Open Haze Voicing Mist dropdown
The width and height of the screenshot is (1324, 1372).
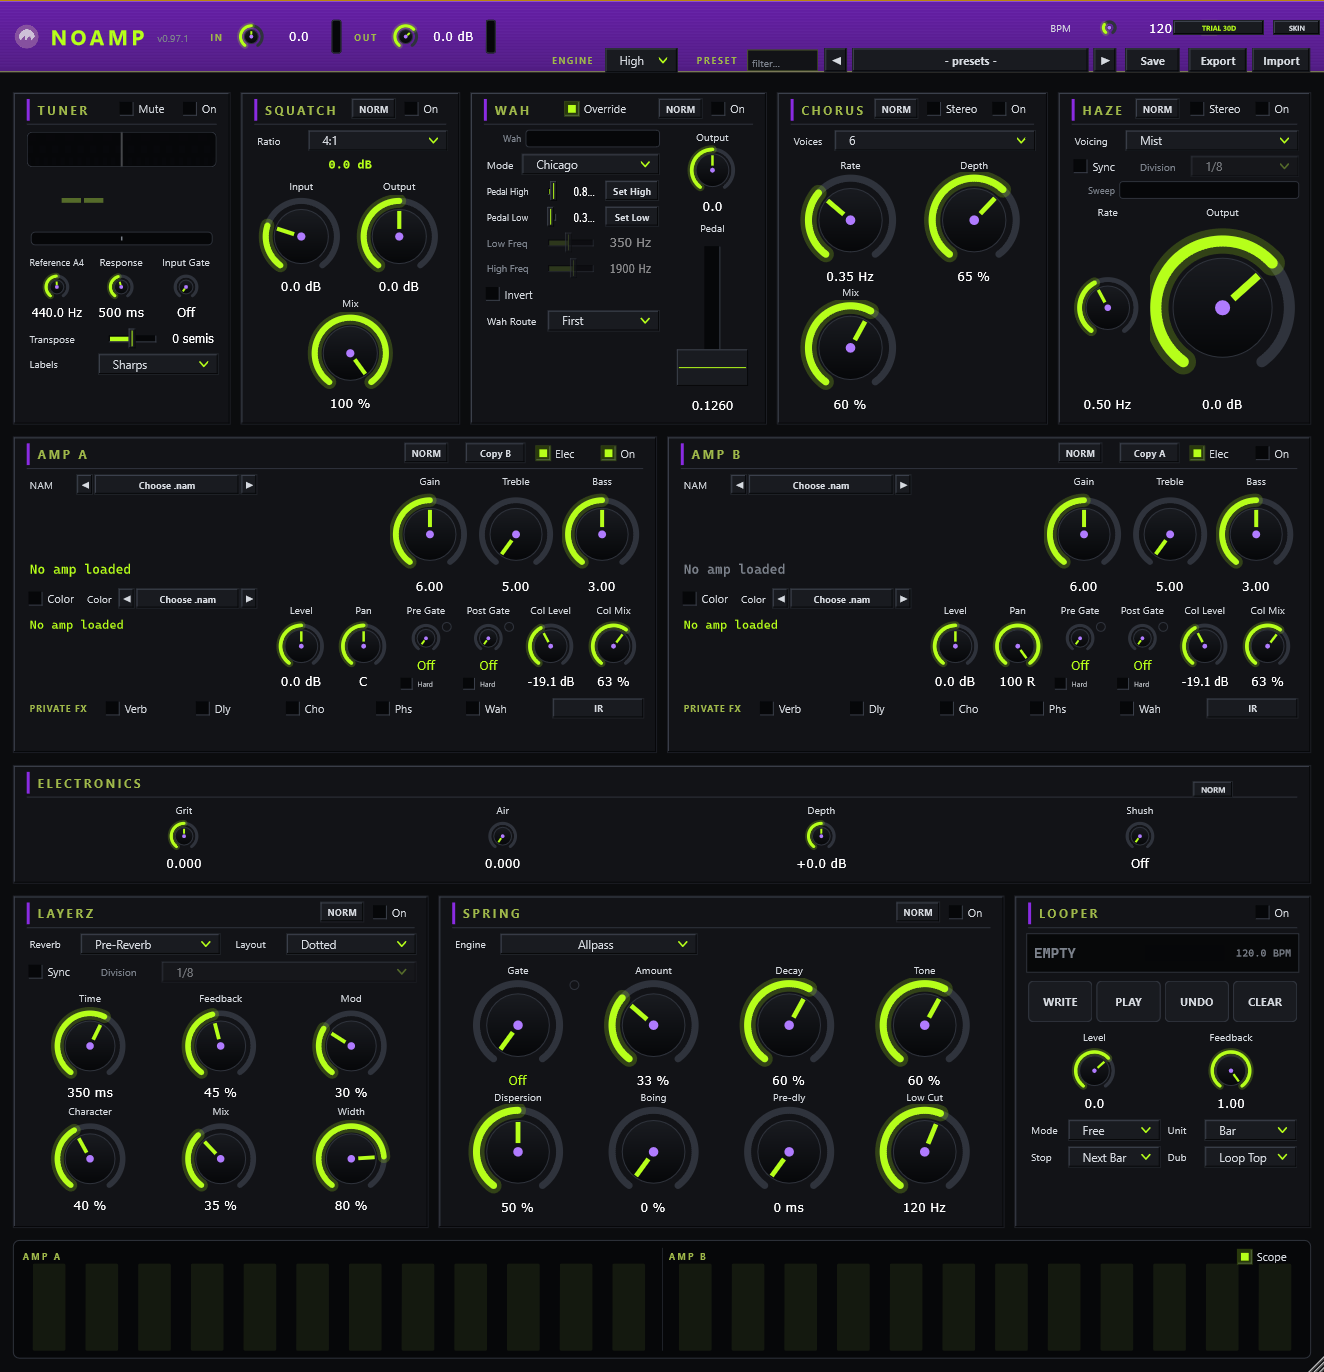click(x=1211, y=141)
